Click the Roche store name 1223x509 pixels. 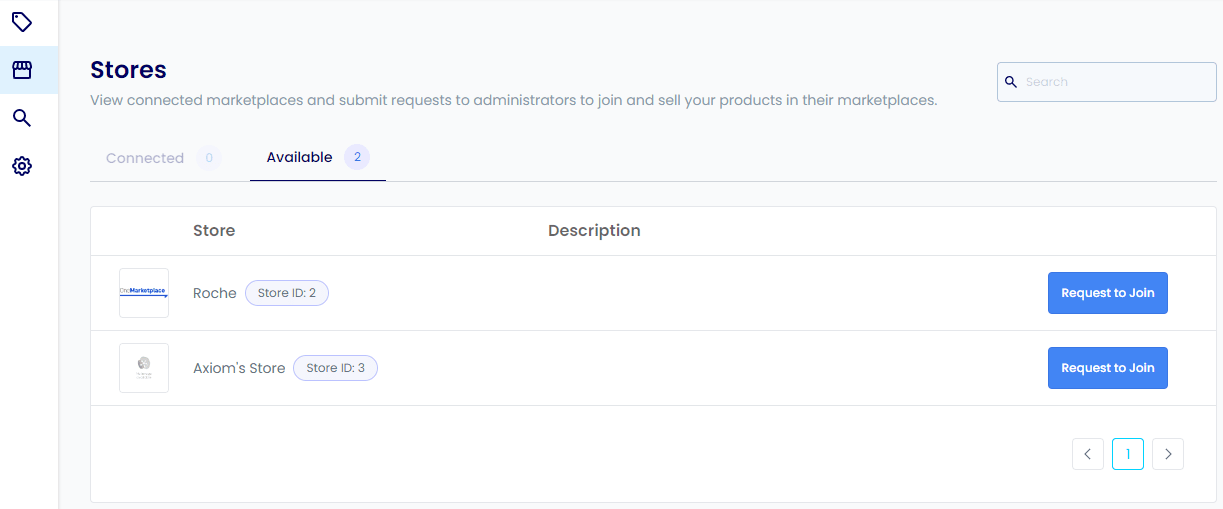click(214, 293)
